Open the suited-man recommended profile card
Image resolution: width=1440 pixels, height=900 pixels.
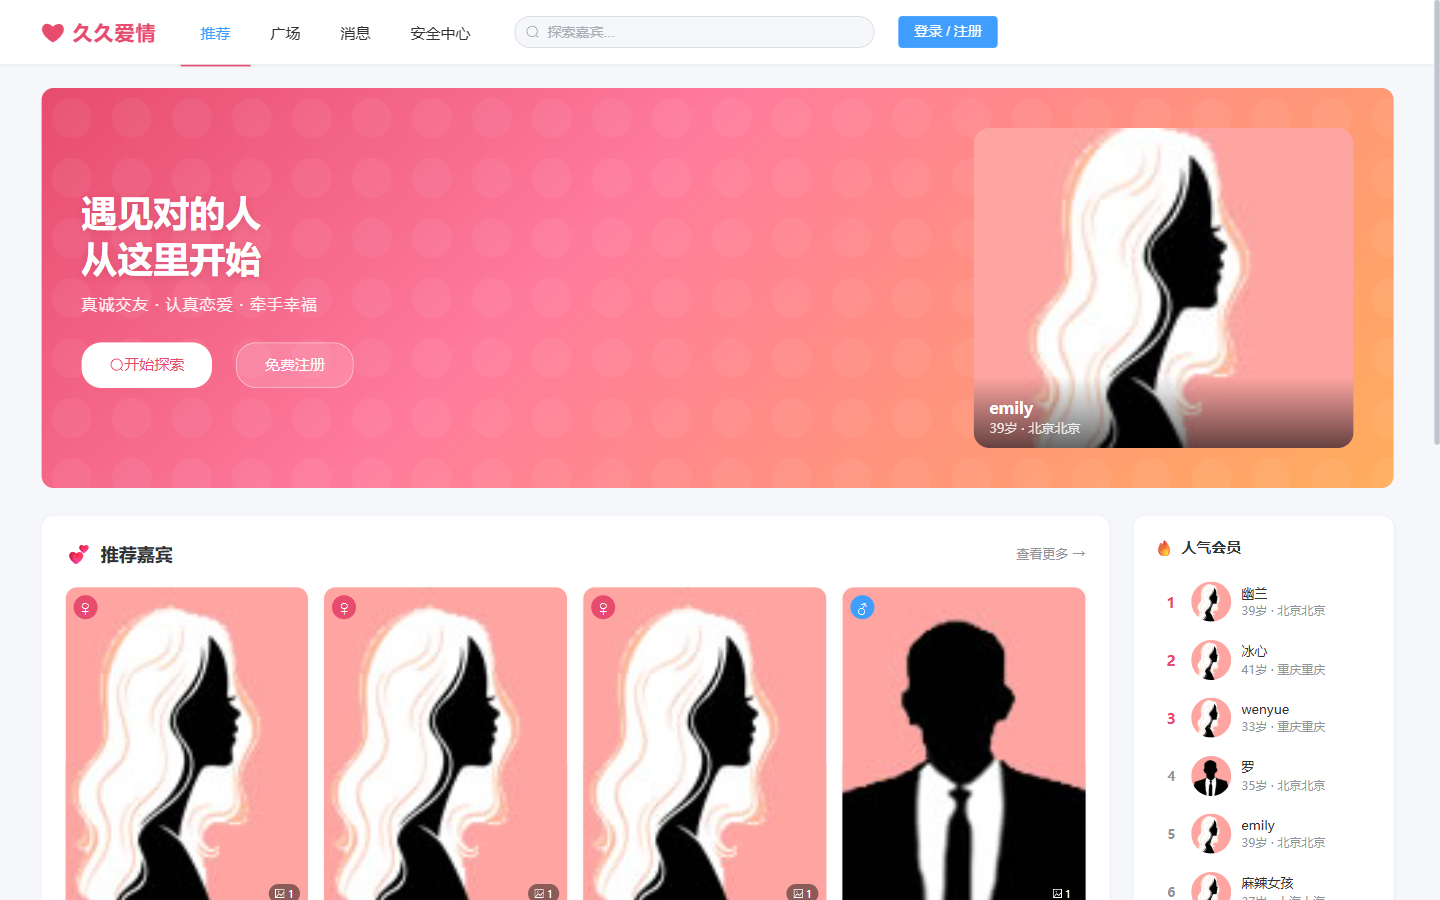[x=964, y=744]
